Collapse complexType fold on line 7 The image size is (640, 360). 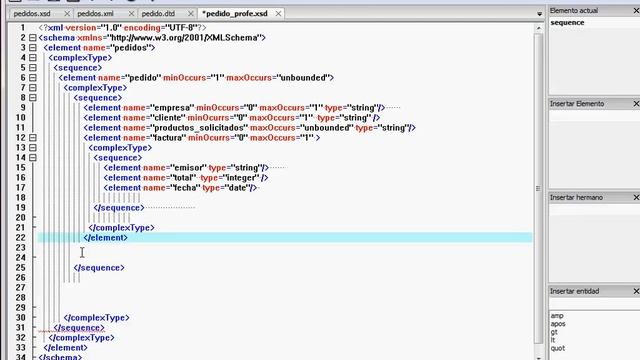[33, 88]
